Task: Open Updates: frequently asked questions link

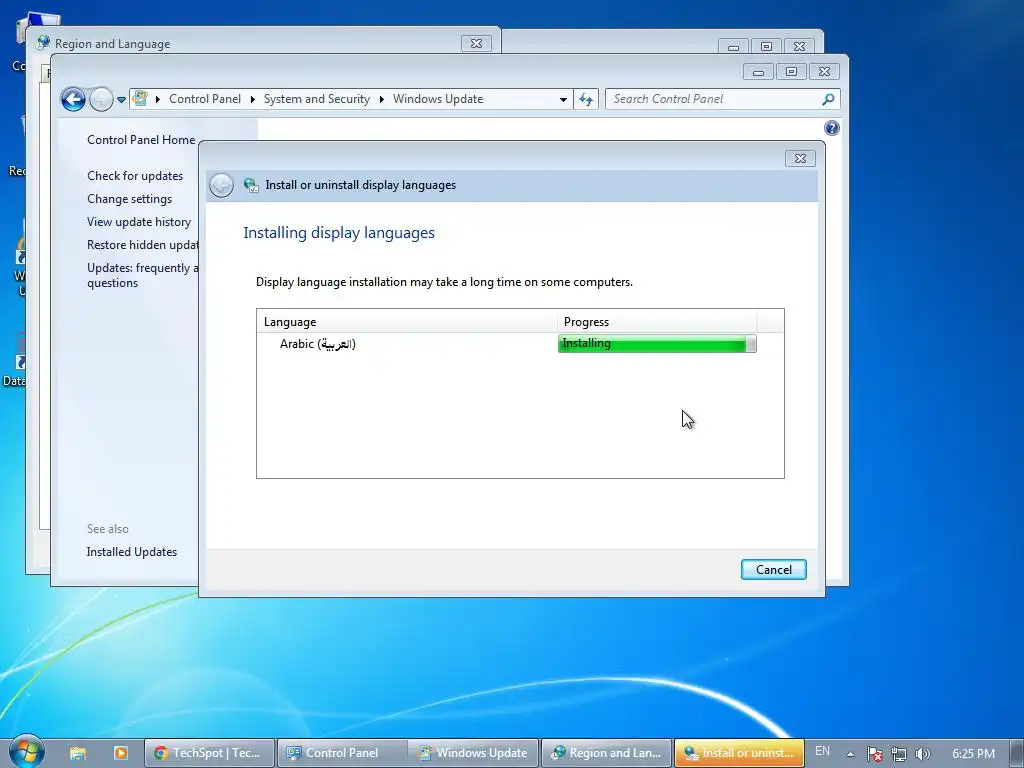Action: (x=142, y=275)
